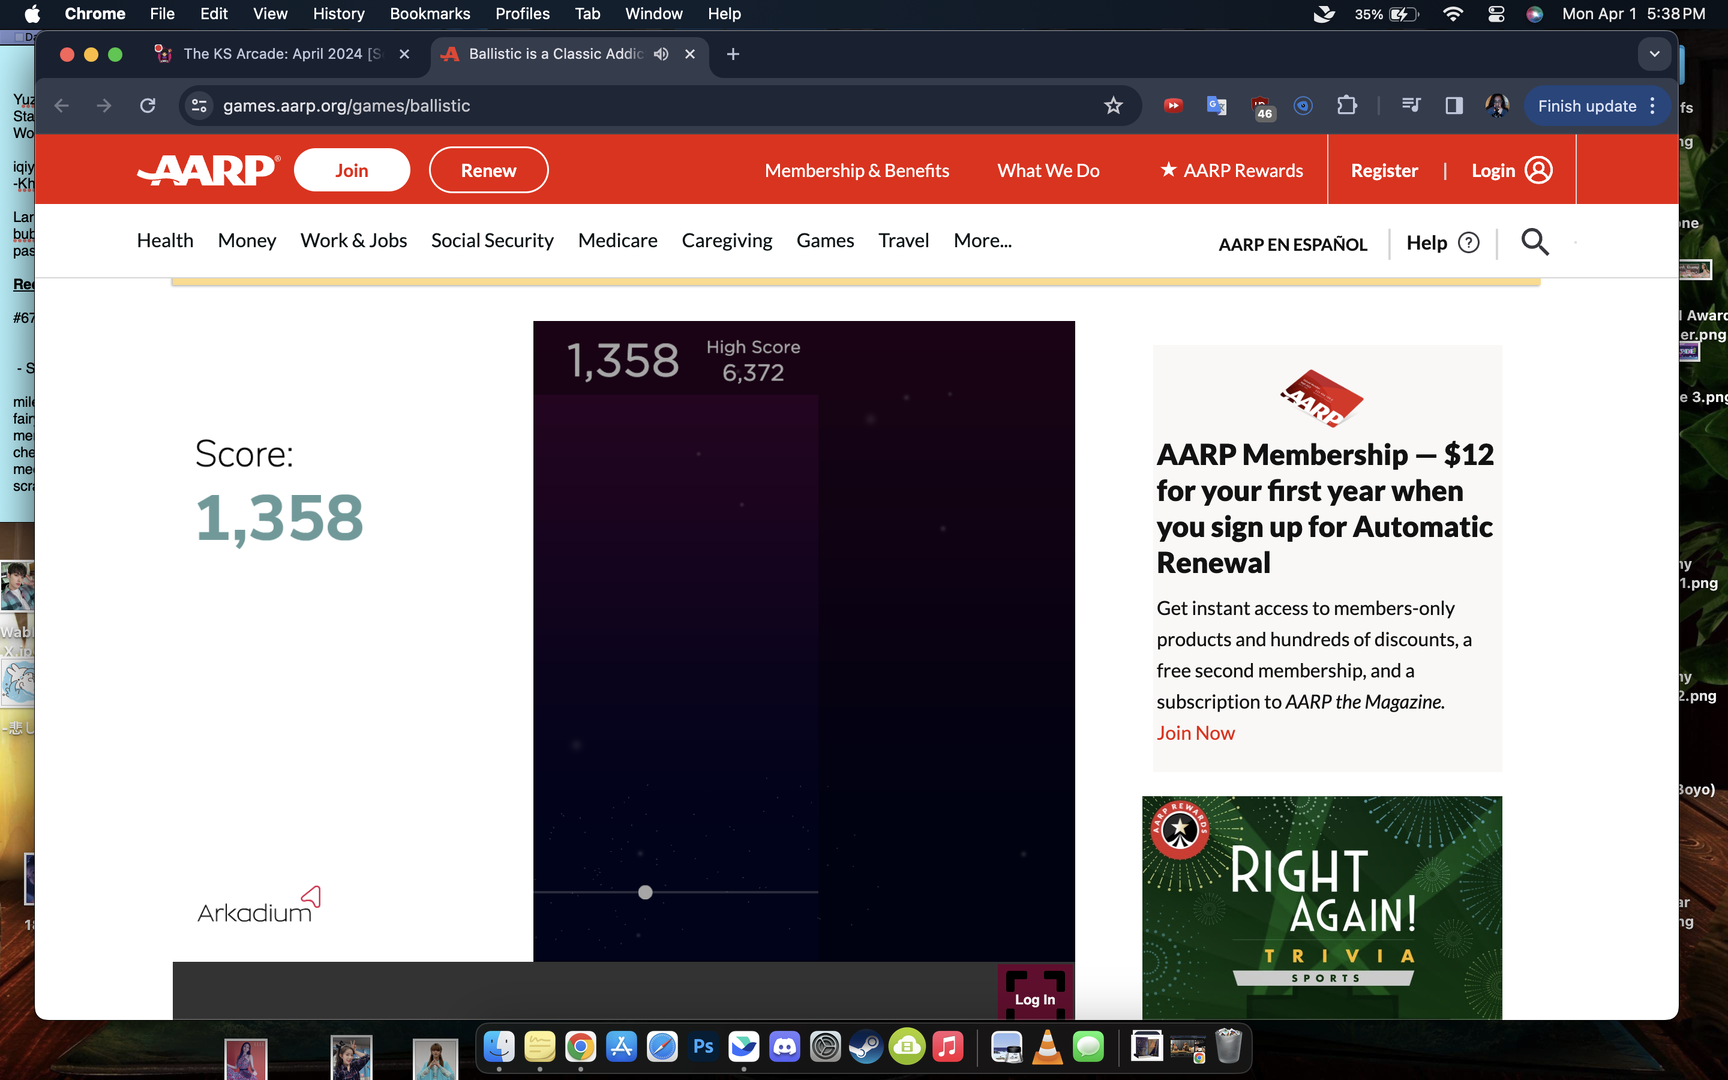Screen dimensions: 1728x1080
Task: Click the Renew button
Action: click(489, 170)
